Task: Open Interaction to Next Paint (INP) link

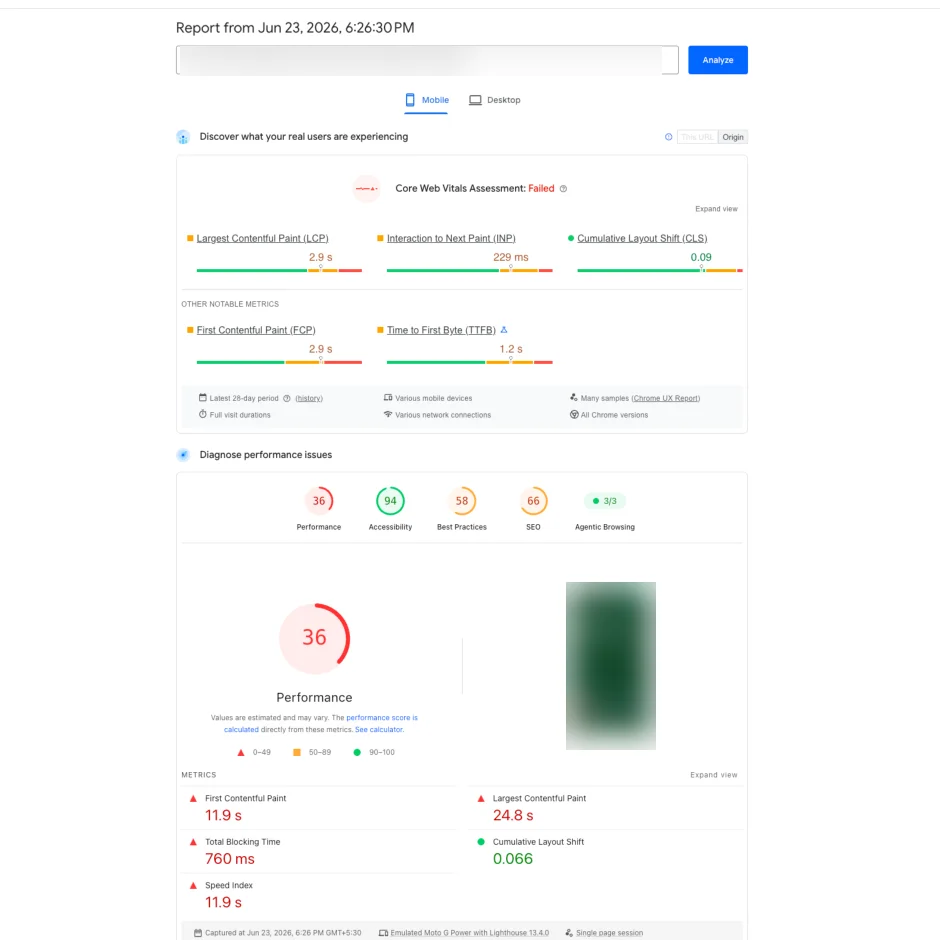Action: point(451,239)
